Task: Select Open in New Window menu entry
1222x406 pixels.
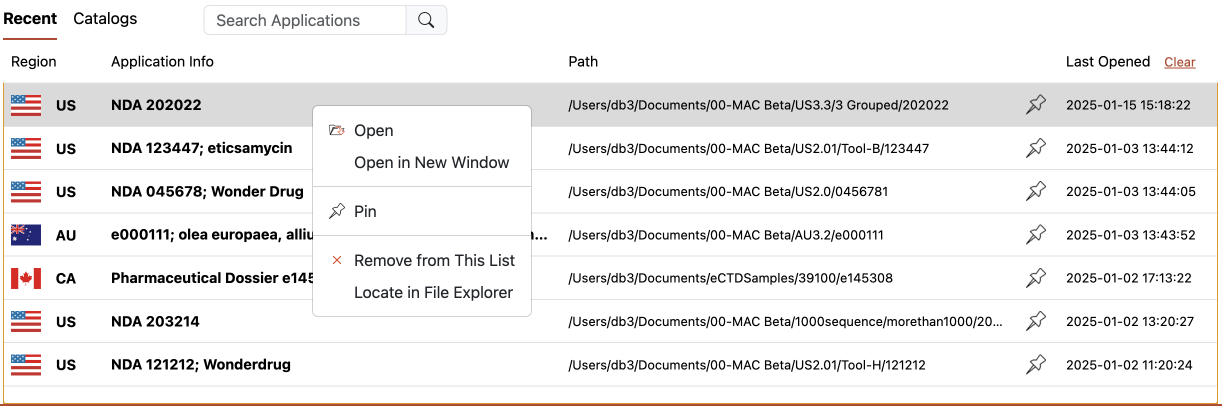Action: tap(431, 162)
